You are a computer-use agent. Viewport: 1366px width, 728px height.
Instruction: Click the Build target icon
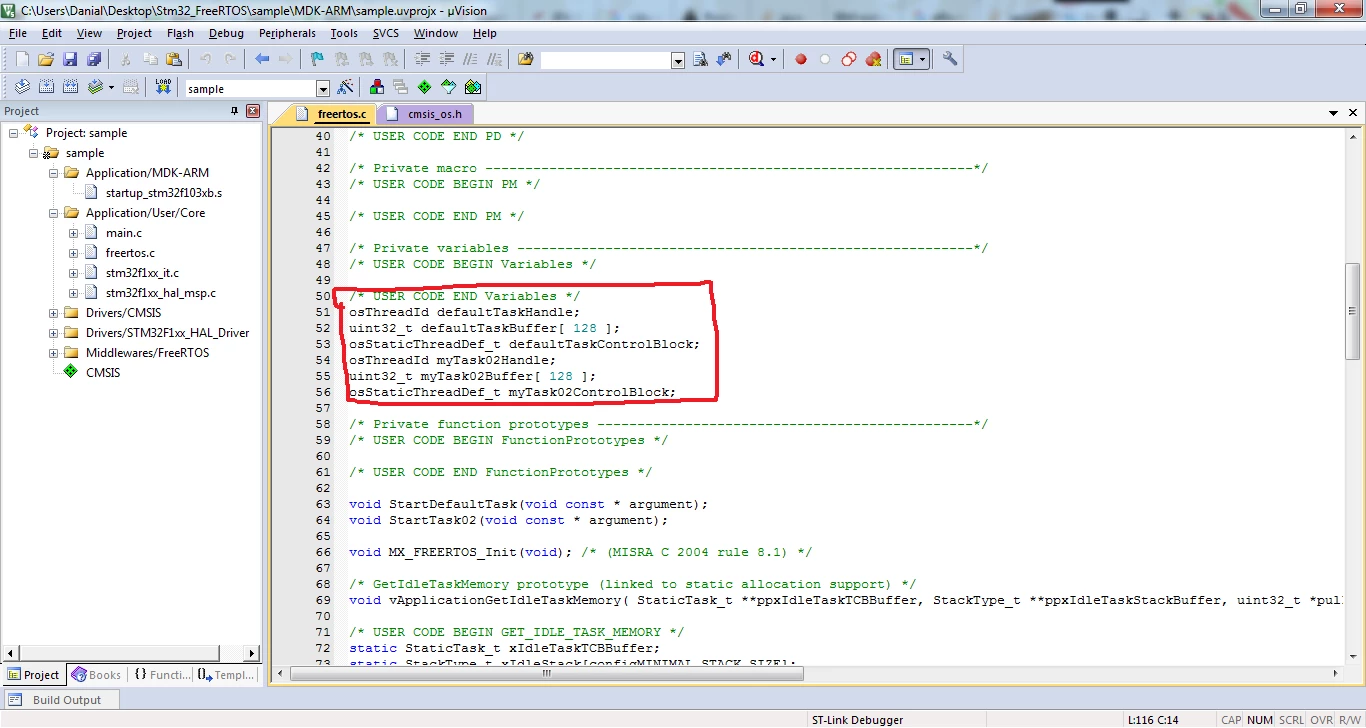click(46, 87)
